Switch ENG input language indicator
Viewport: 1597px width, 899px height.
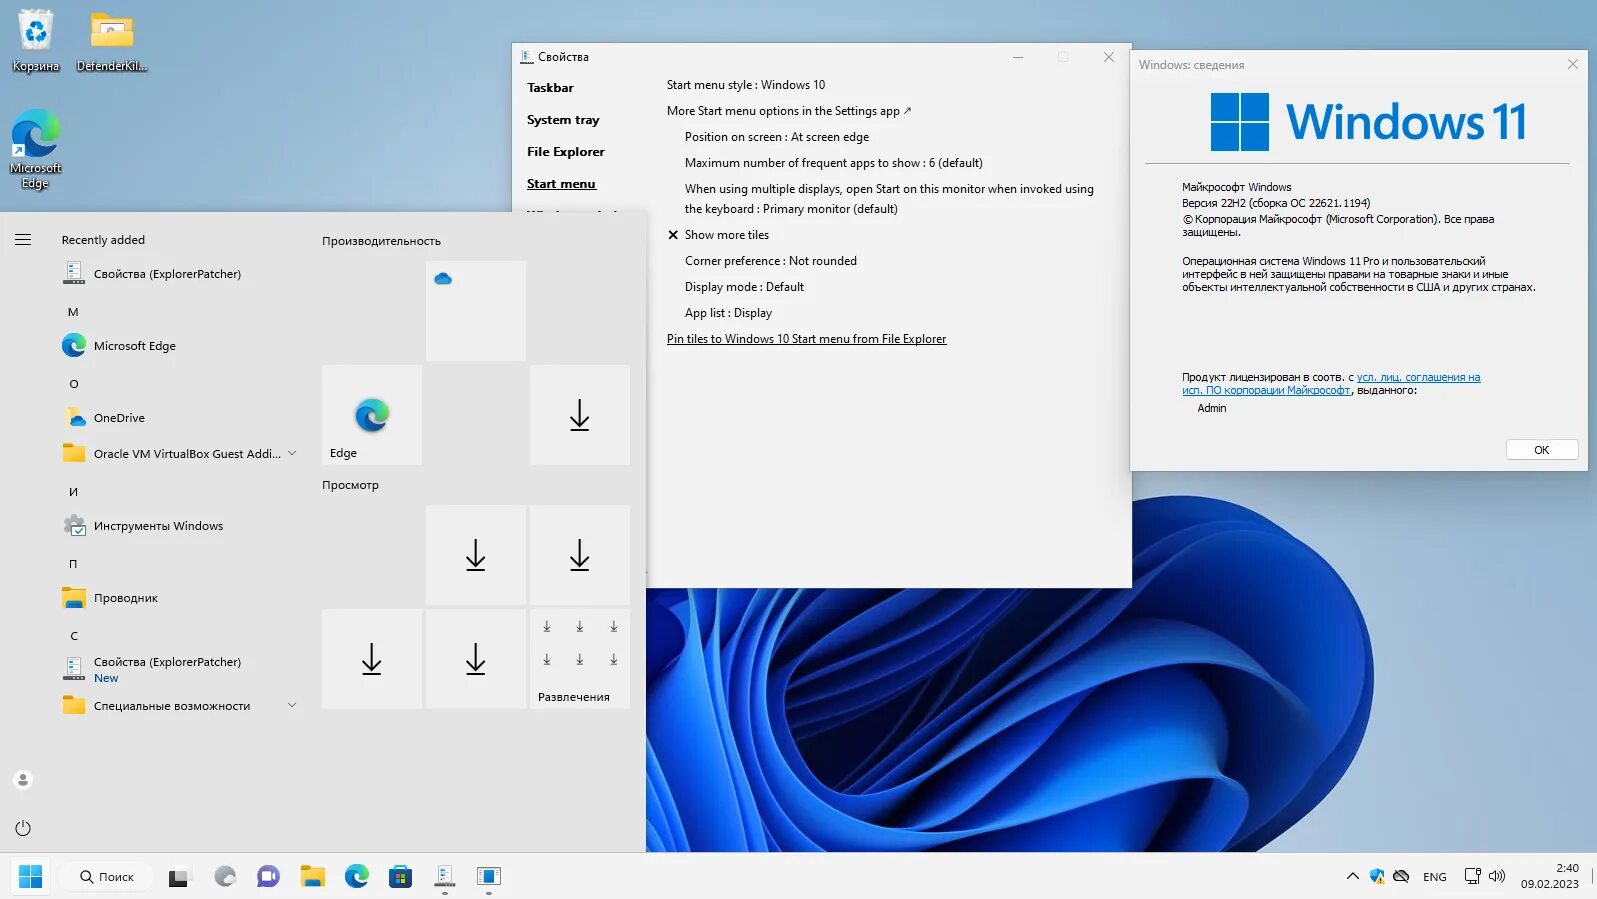(x=1435, y=877)
